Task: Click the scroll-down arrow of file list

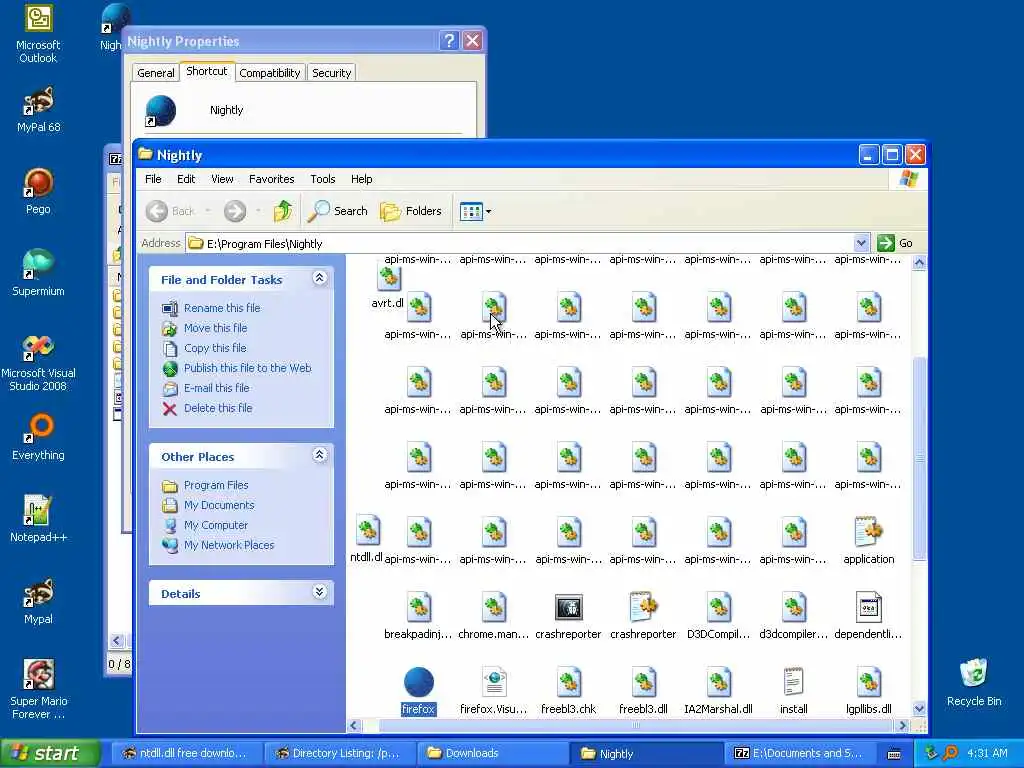Action: click(919, 709)
